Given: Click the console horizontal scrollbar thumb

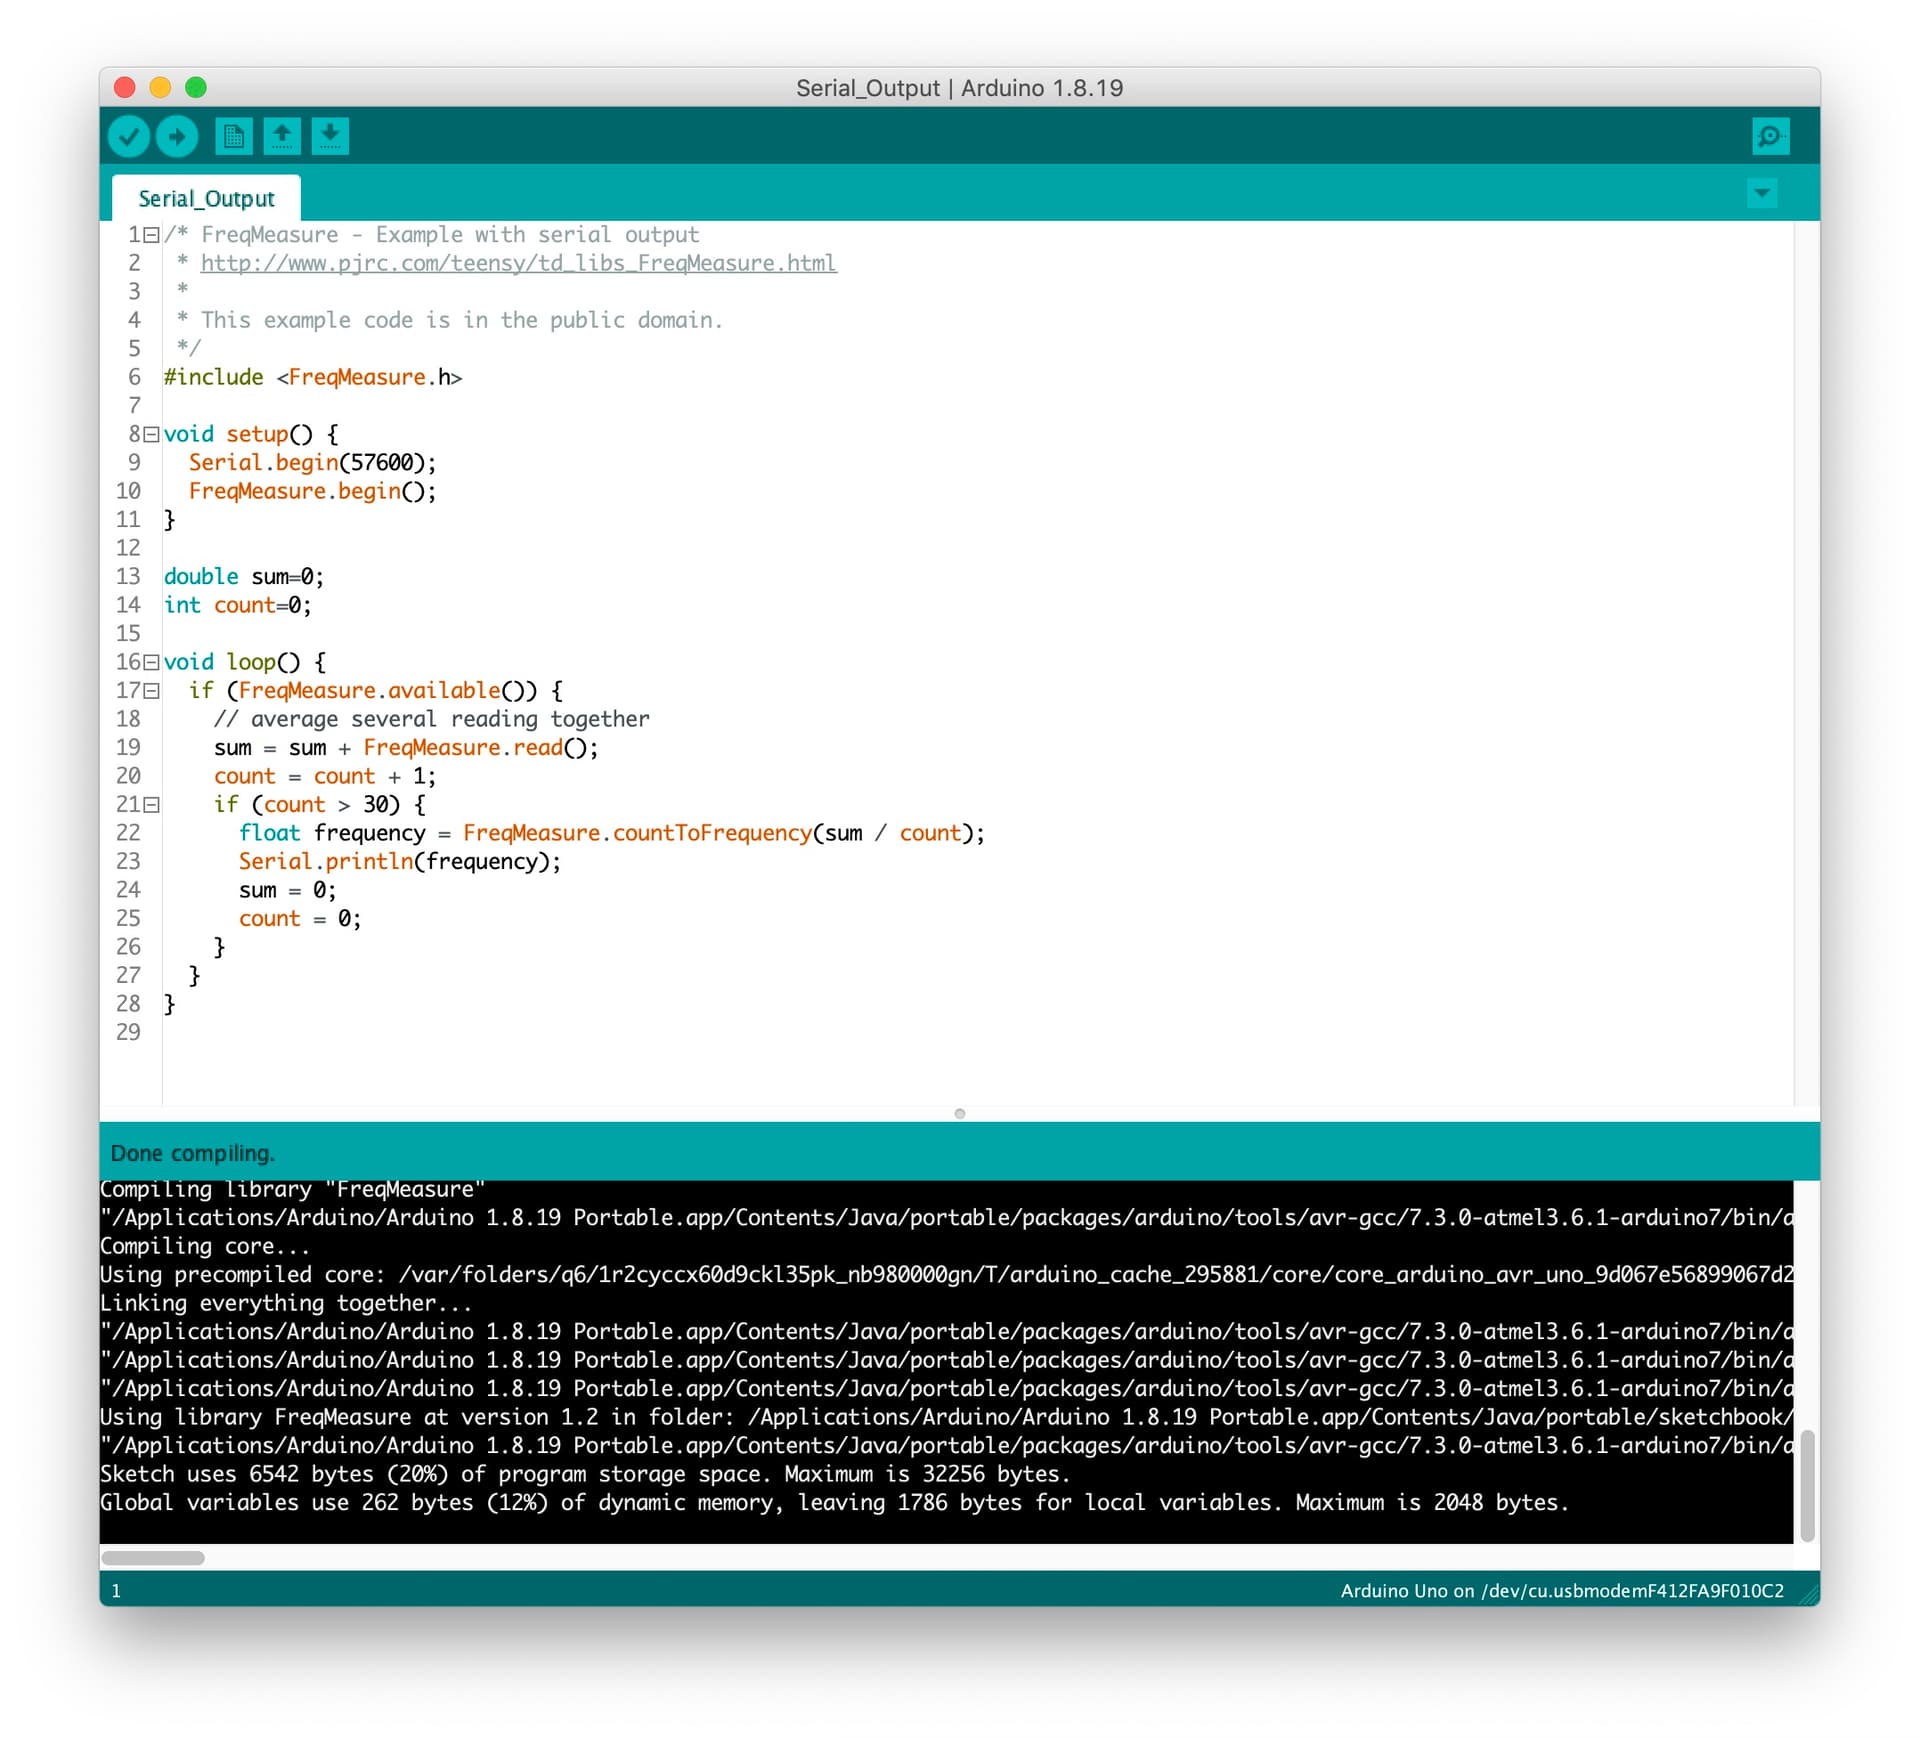Looking at the screenshot, I should pos(153,1558).
